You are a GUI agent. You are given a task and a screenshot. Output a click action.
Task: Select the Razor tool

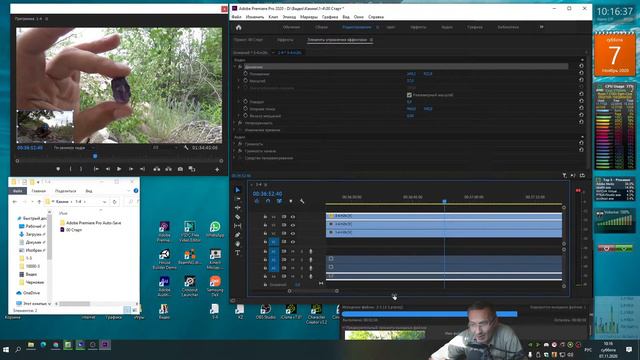(238, 217)
